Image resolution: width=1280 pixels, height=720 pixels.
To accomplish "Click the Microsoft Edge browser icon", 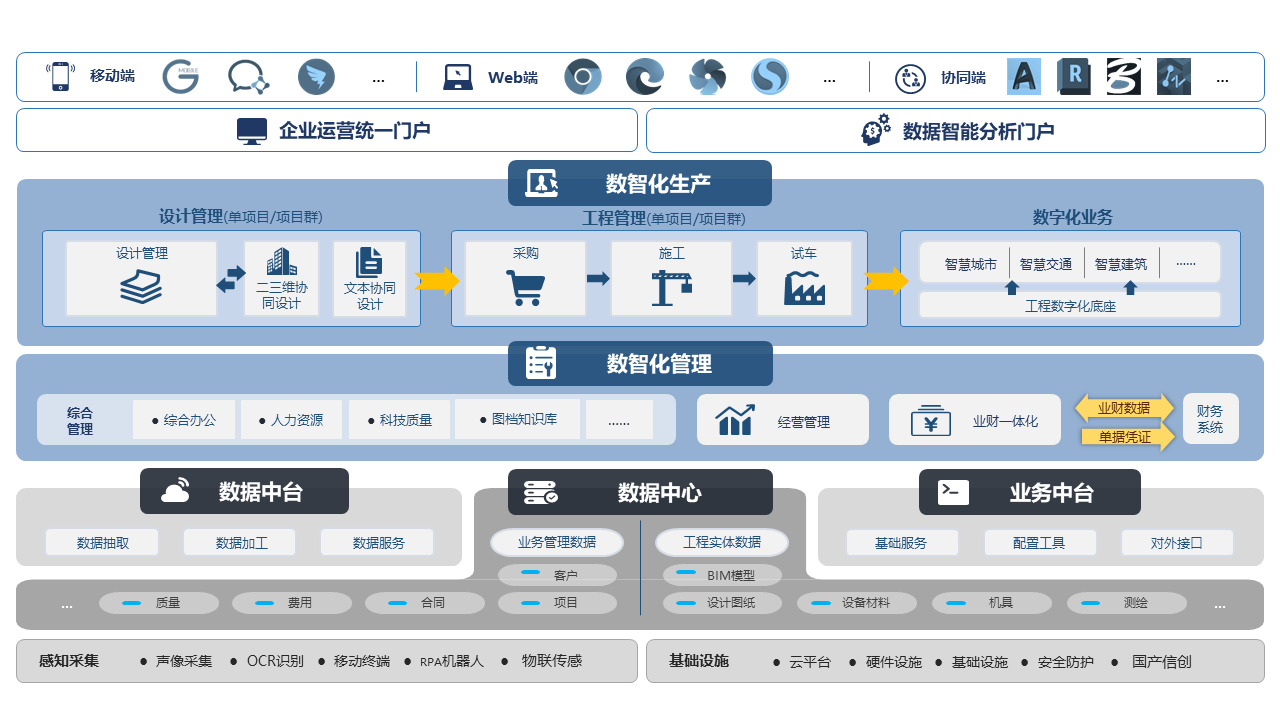I will click(x=644, y=77).
